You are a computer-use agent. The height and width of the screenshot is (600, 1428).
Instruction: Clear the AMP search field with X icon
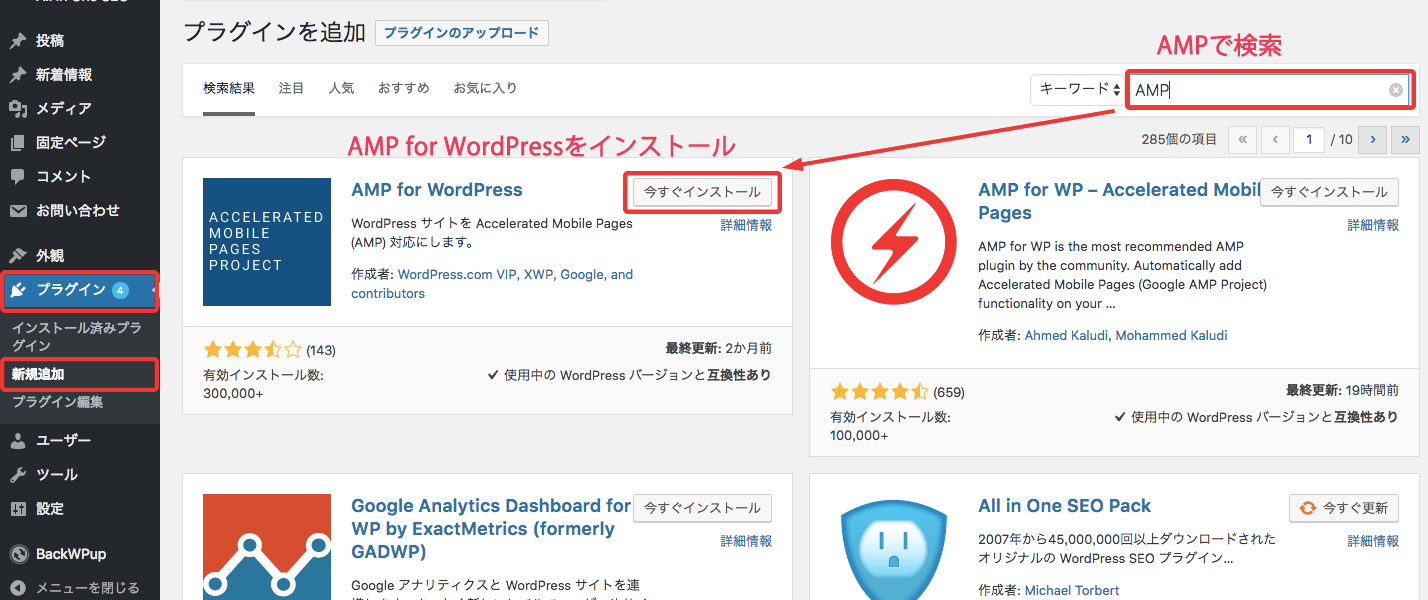pos(1395,90)
